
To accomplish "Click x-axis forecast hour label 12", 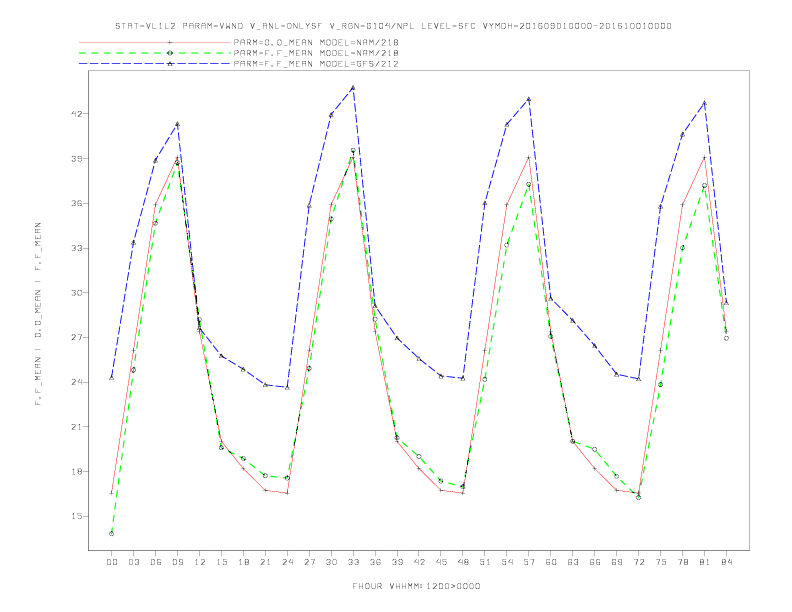I will coord(200,562).
